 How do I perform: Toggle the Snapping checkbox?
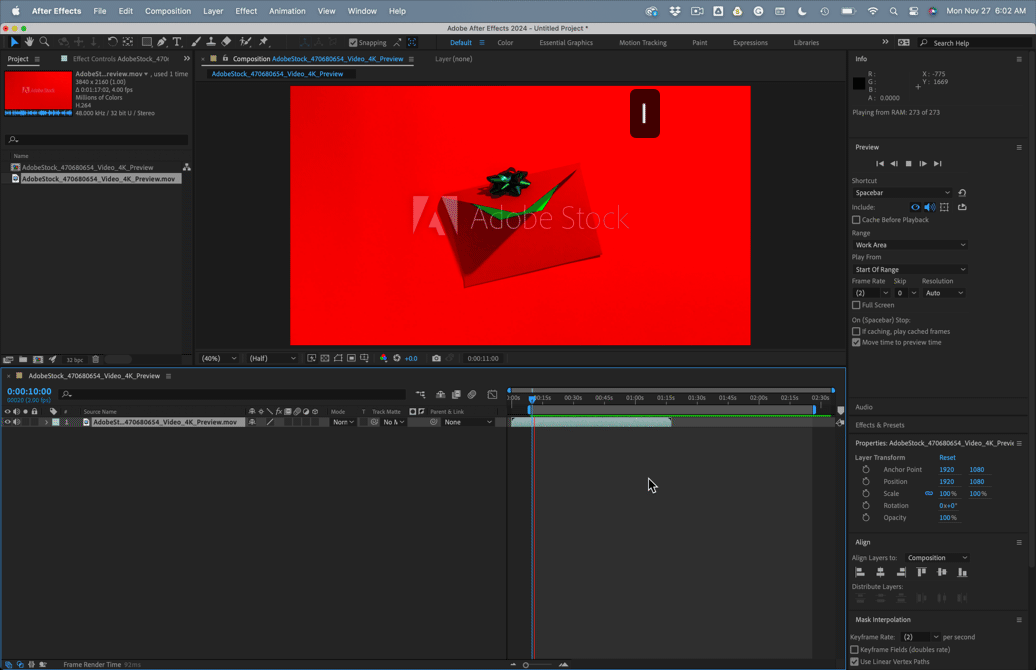click(353, 42)
